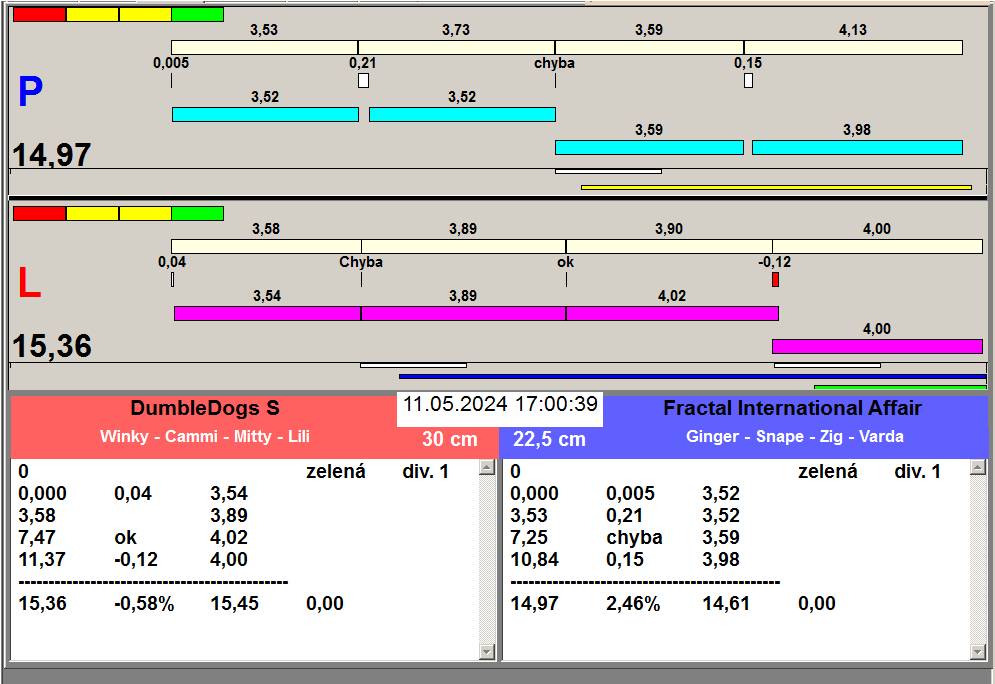Click -0,58% in the DumbleDogs list
995x684 pixels.
click(x=144, y=603)
